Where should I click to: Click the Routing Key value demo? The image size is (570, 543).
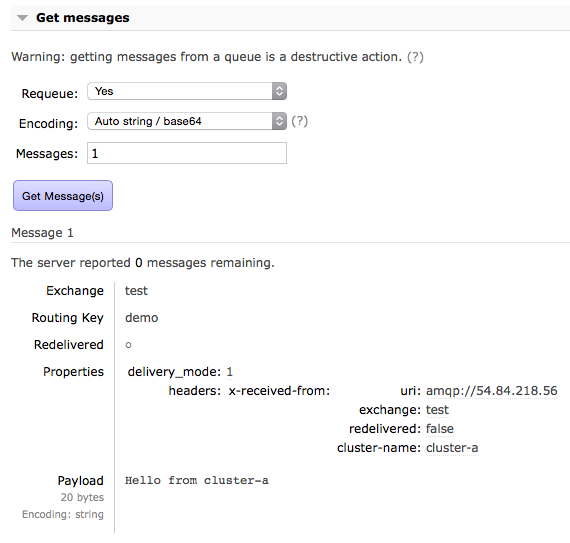[x=142, y=318]
